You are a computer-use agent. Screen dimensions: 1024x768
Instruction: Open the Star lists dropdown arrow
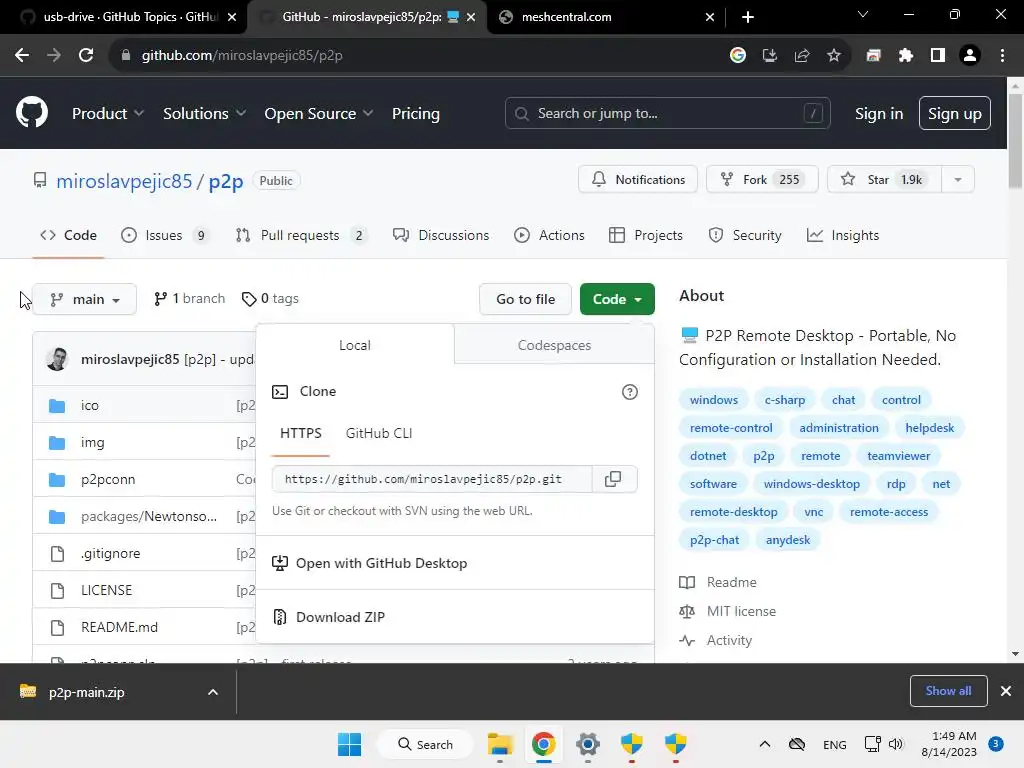tap(958, 180)
